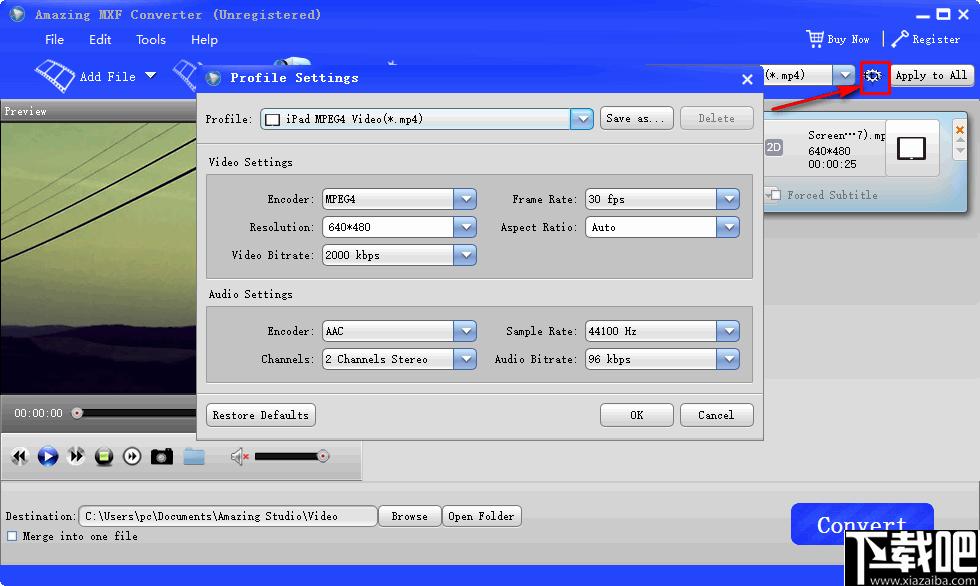Click the Save as... button
Image resolution: width=980 pixels, height=586 pixels.
point(636,118)
